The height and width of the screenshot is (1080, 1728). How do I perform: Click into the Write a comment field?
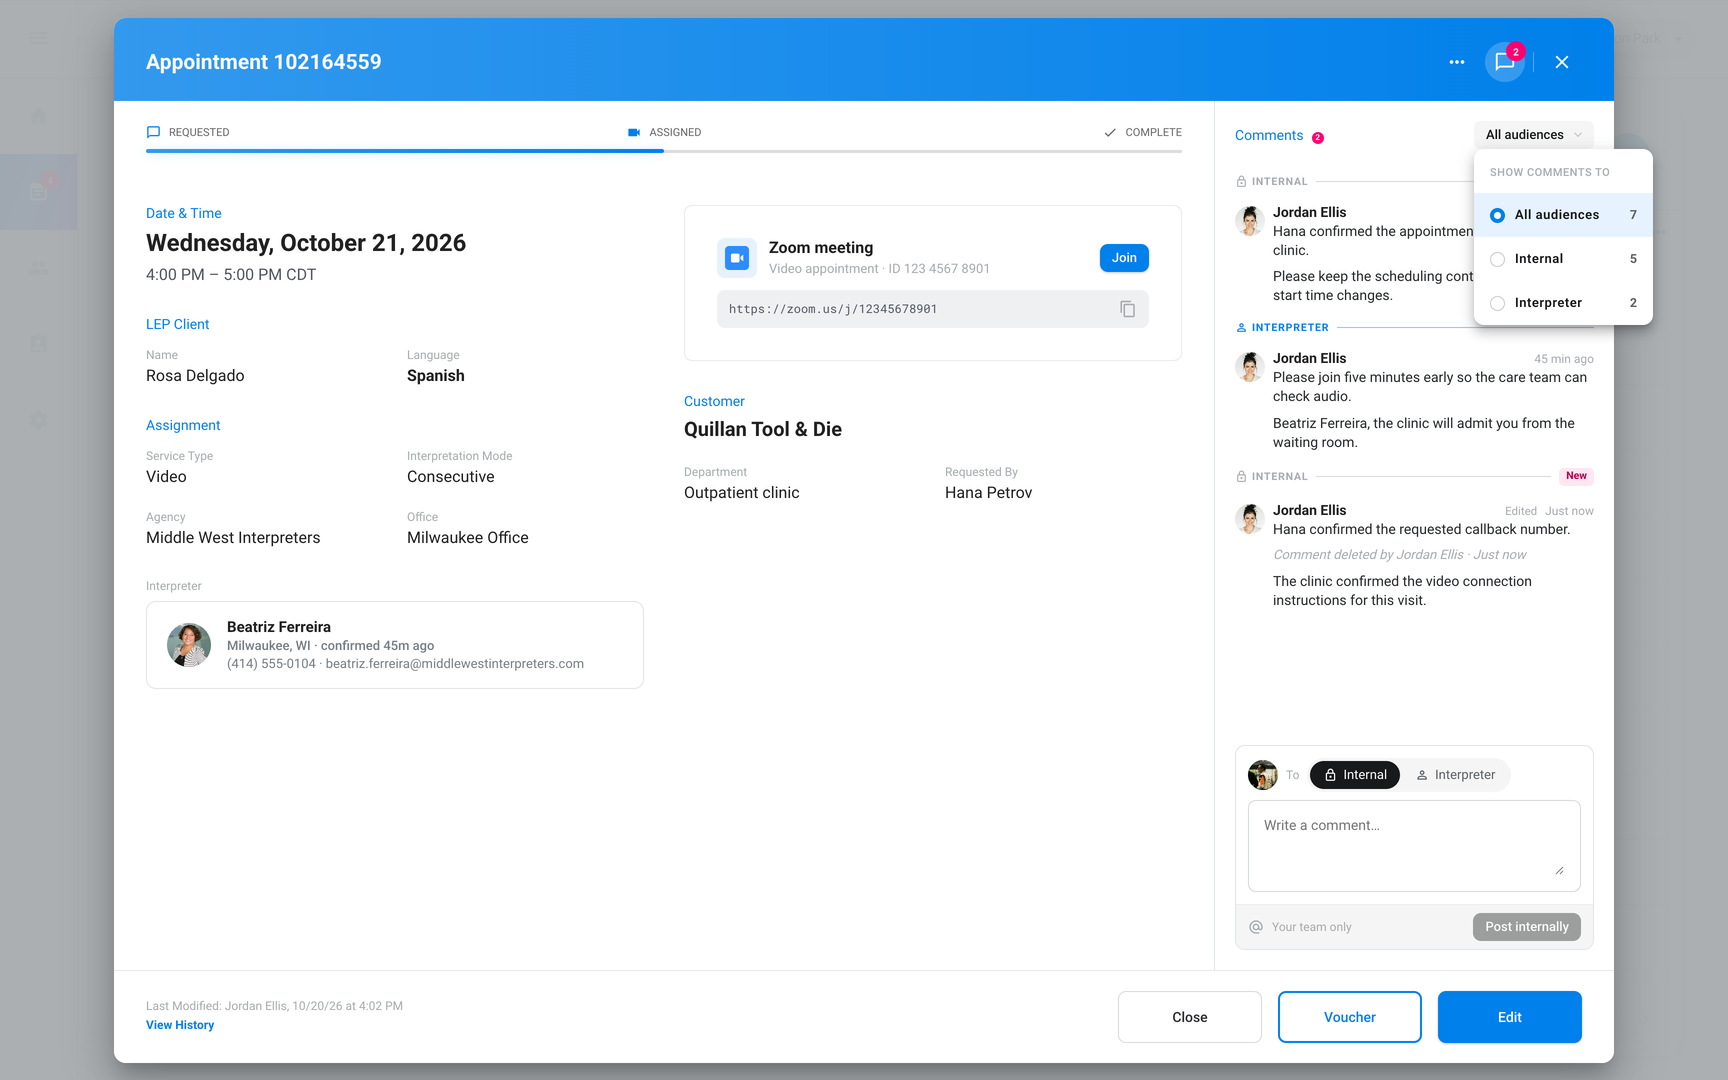(1414, 846)
